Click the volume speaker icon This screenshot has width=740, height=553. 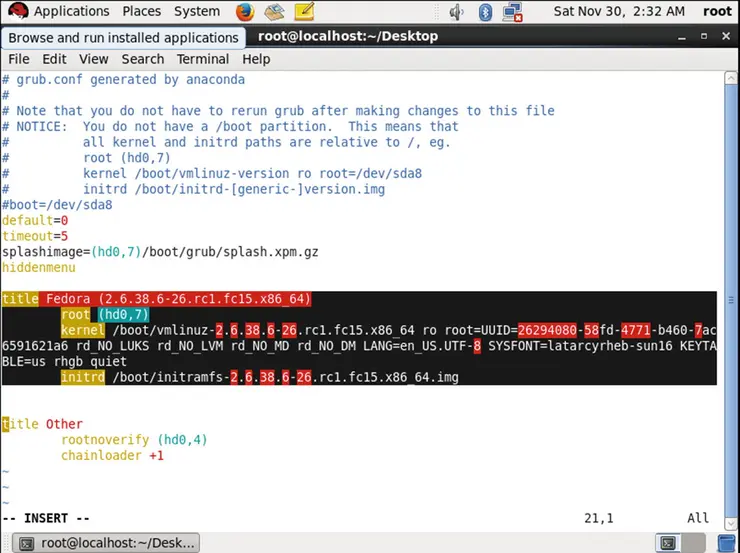tap(457, 12)
